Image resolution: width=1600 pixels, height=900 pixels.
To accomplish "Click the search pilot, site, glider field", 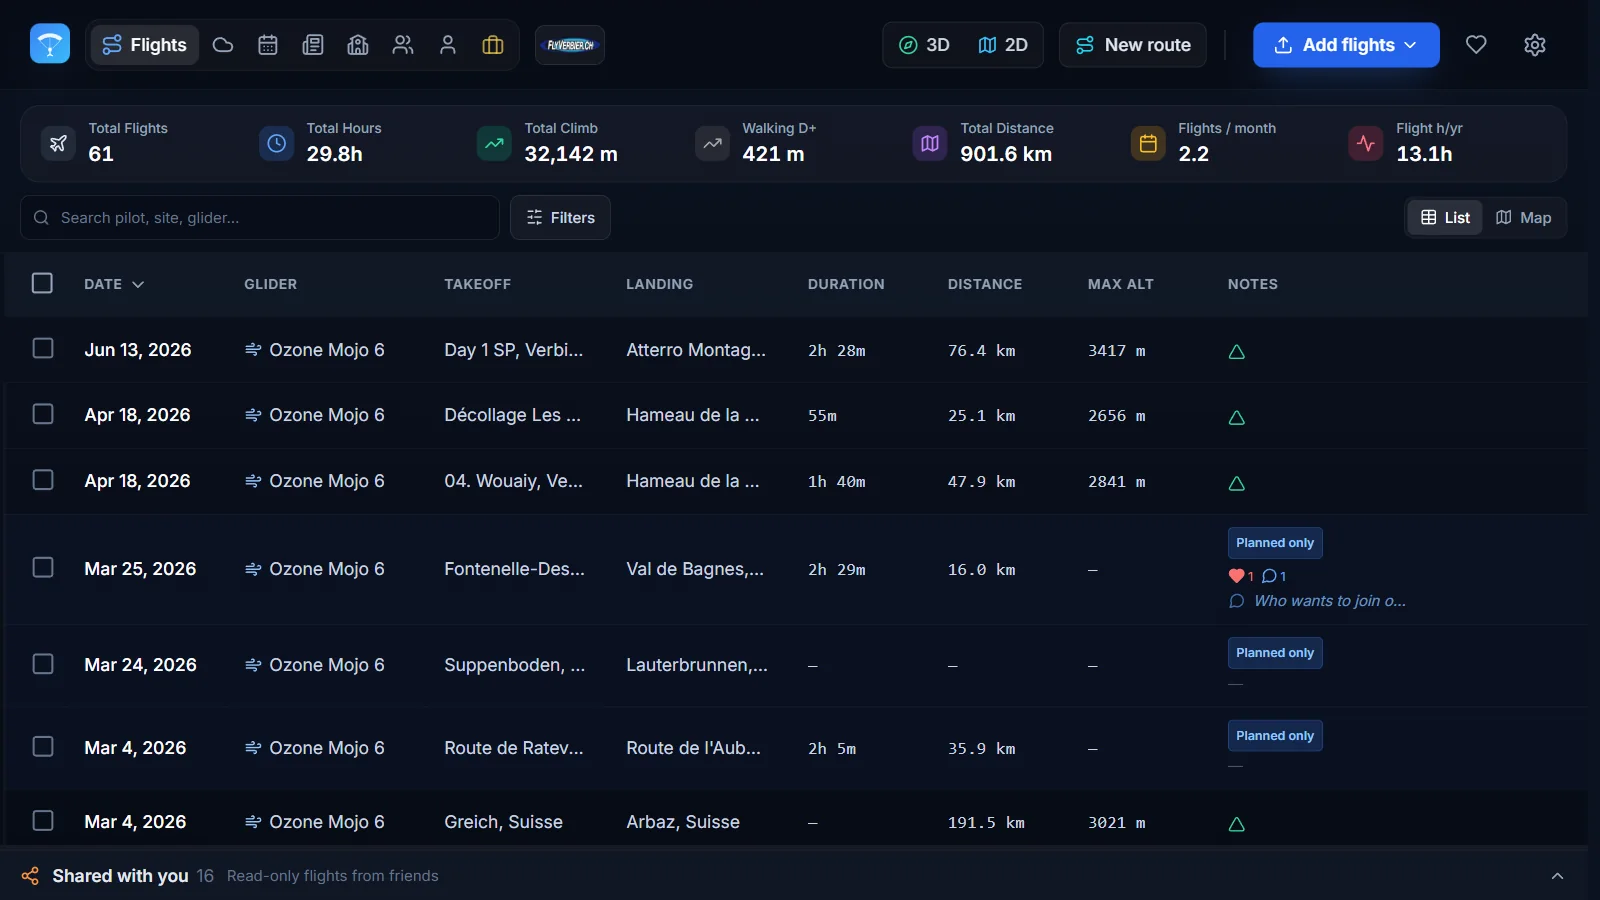I will (x=260, y=218).
